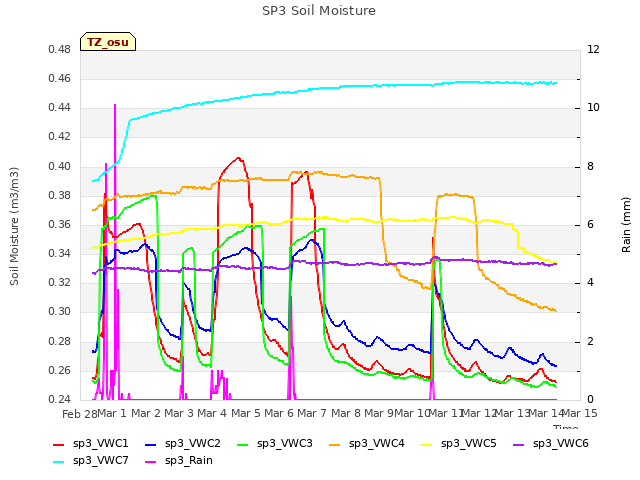Click the Mar 1 x-axis tick label
This screenshot has height=480, width=640.
click(x=112, y=413)
